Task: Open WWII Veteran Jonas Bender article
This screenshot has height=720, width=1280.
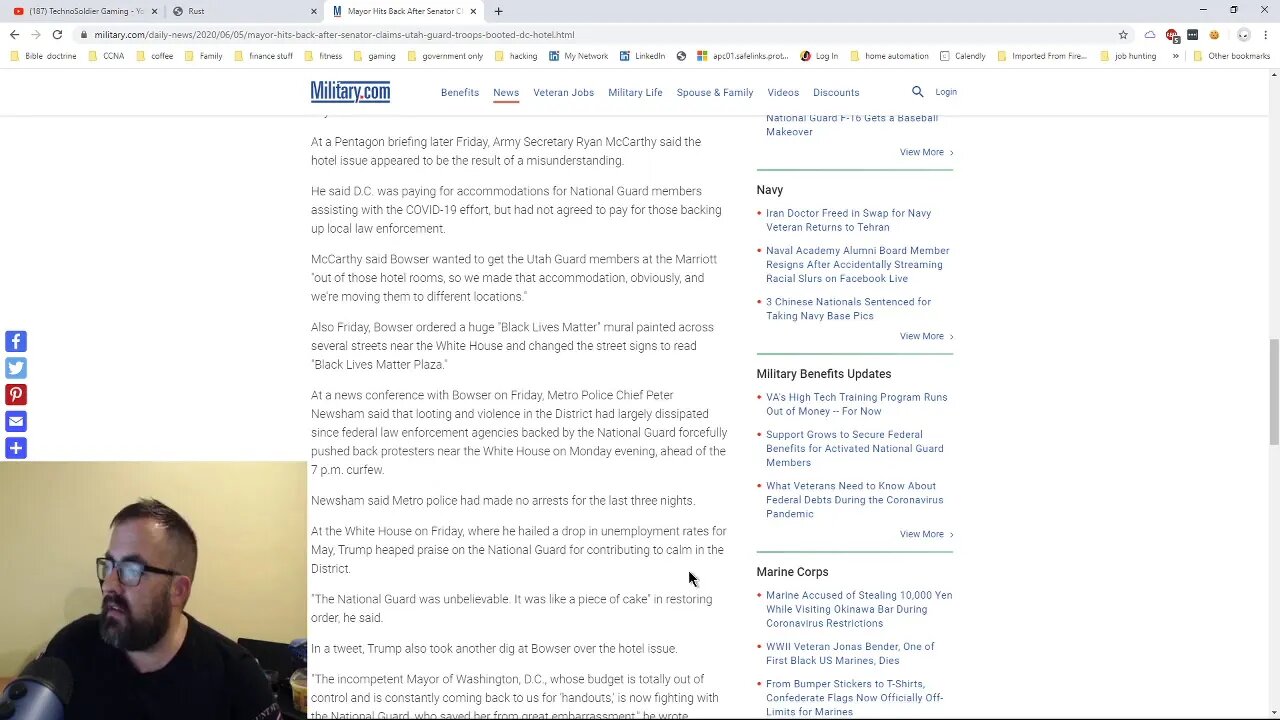Action: pyautogui.click(x=850, y=654)
